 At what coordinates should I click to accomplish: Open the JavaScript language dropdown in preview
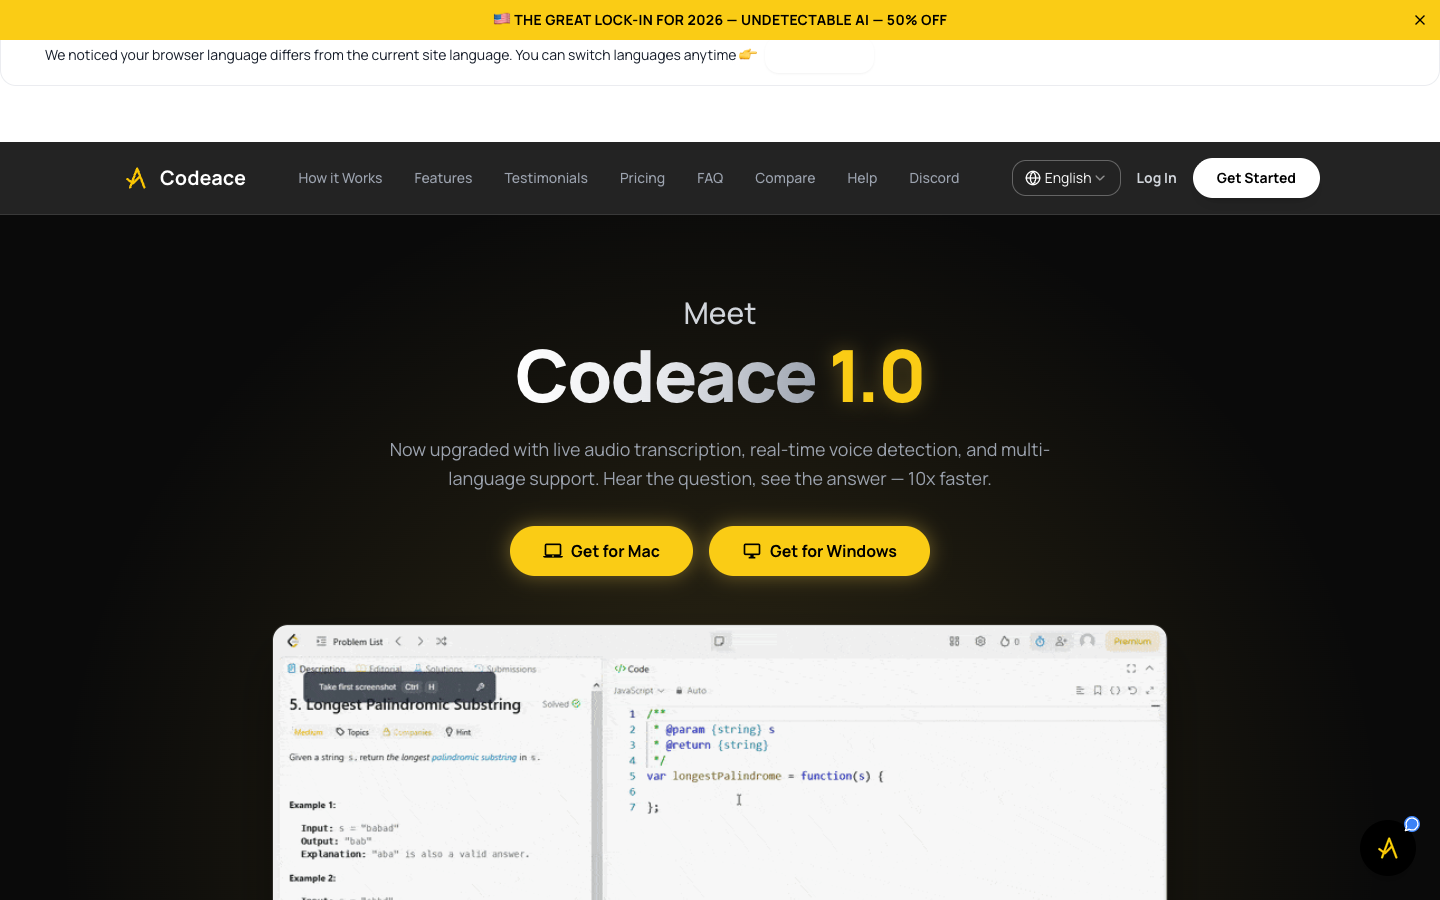639,691
